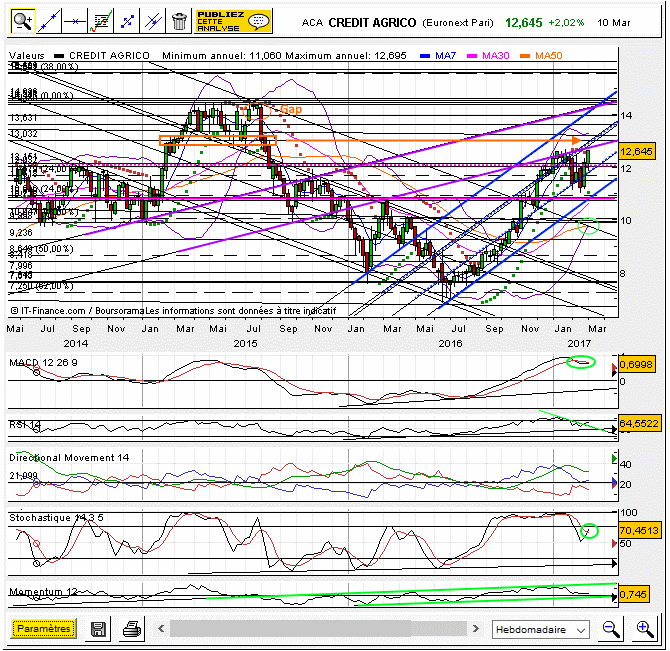Click the IT-Finance.com / Boursorama credit
The height and width of the screenshot is (651, 670).
point(80,311)
